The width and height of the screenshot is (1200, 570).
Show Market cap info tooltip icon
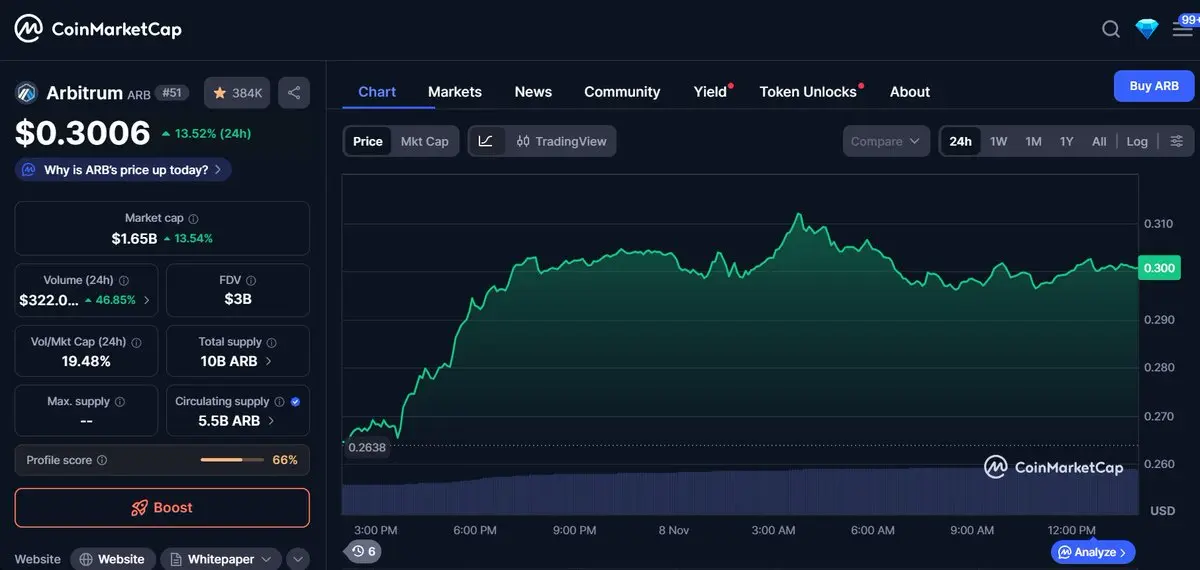(x=194, y=218)
